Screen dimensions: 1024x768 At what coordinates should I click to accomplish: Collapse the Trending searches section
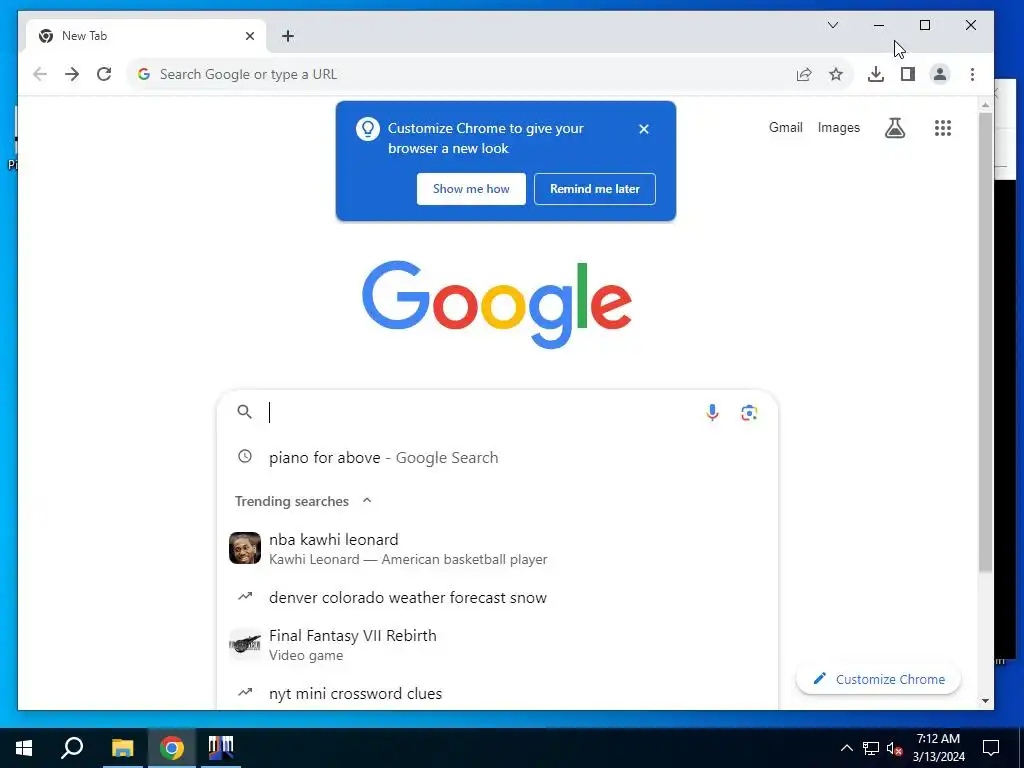point(367,501)
